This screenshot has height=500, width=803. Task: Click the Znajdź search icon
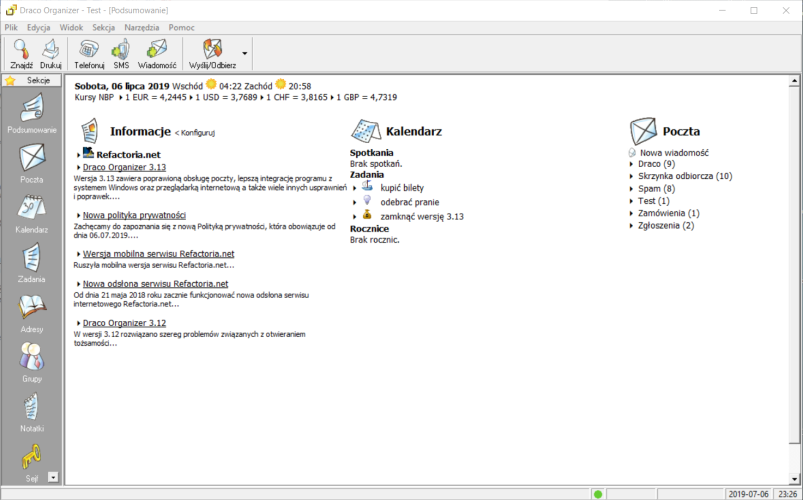22,50
